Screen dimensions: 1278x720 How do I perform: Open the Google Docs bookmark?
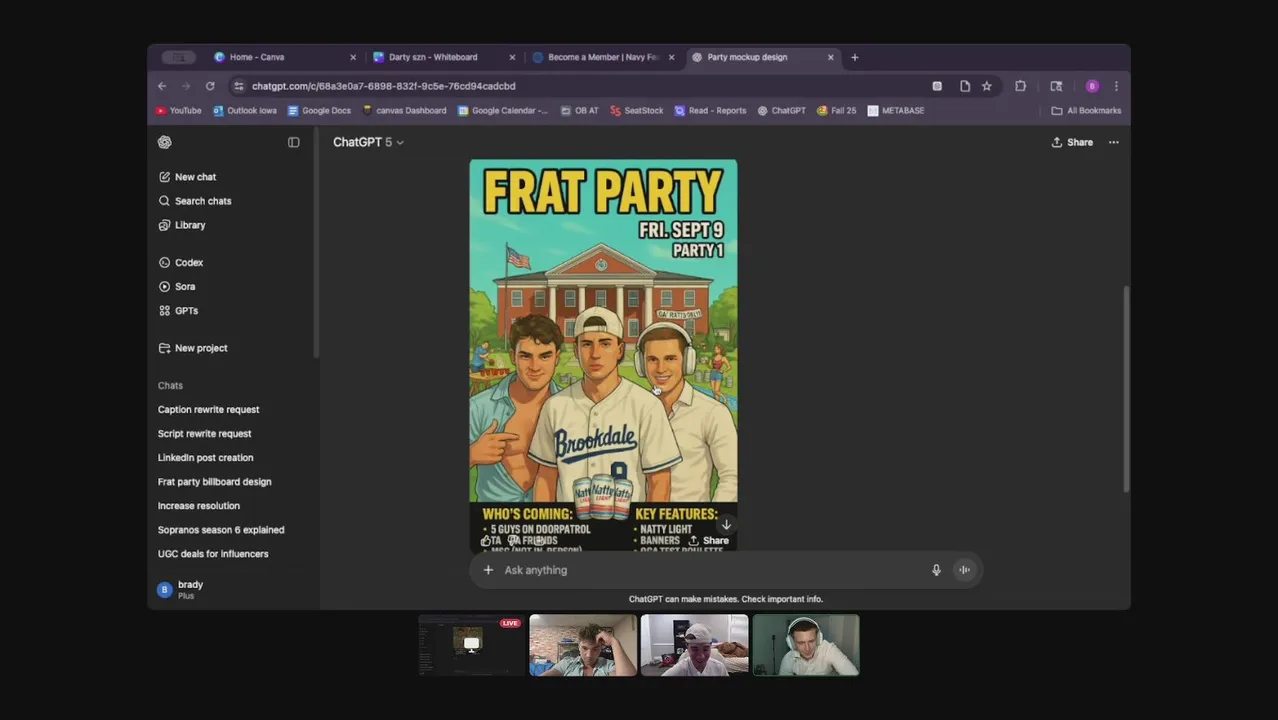pyautogui.click(x=319, y=111)
